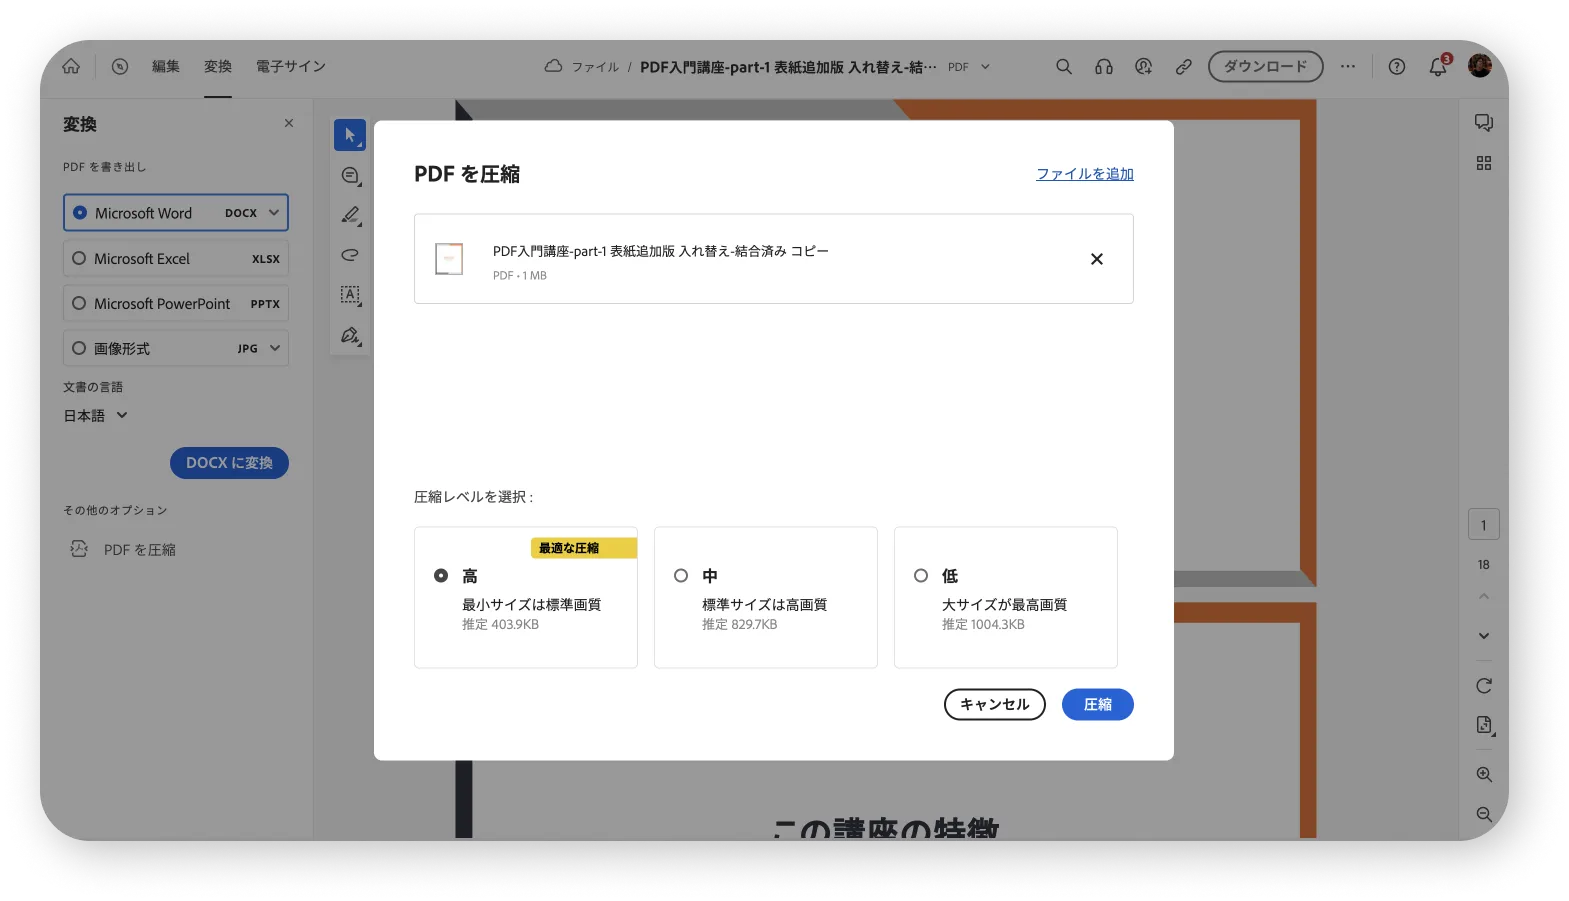The image size is (1569, 901).
Task: Click PDF を圧縮 in other options
Action: 140,550
